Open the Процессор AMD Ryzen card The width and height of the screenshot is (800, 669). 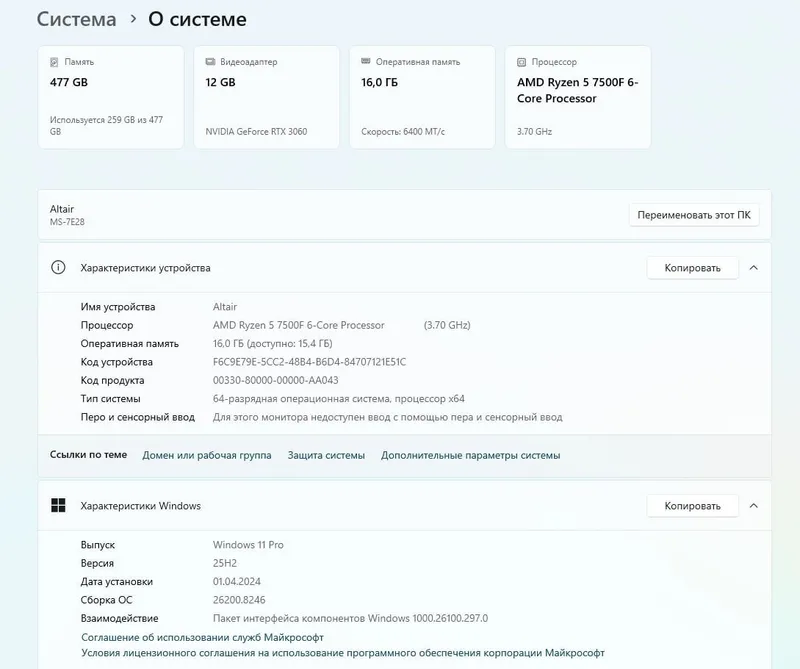tap(578, 97)
